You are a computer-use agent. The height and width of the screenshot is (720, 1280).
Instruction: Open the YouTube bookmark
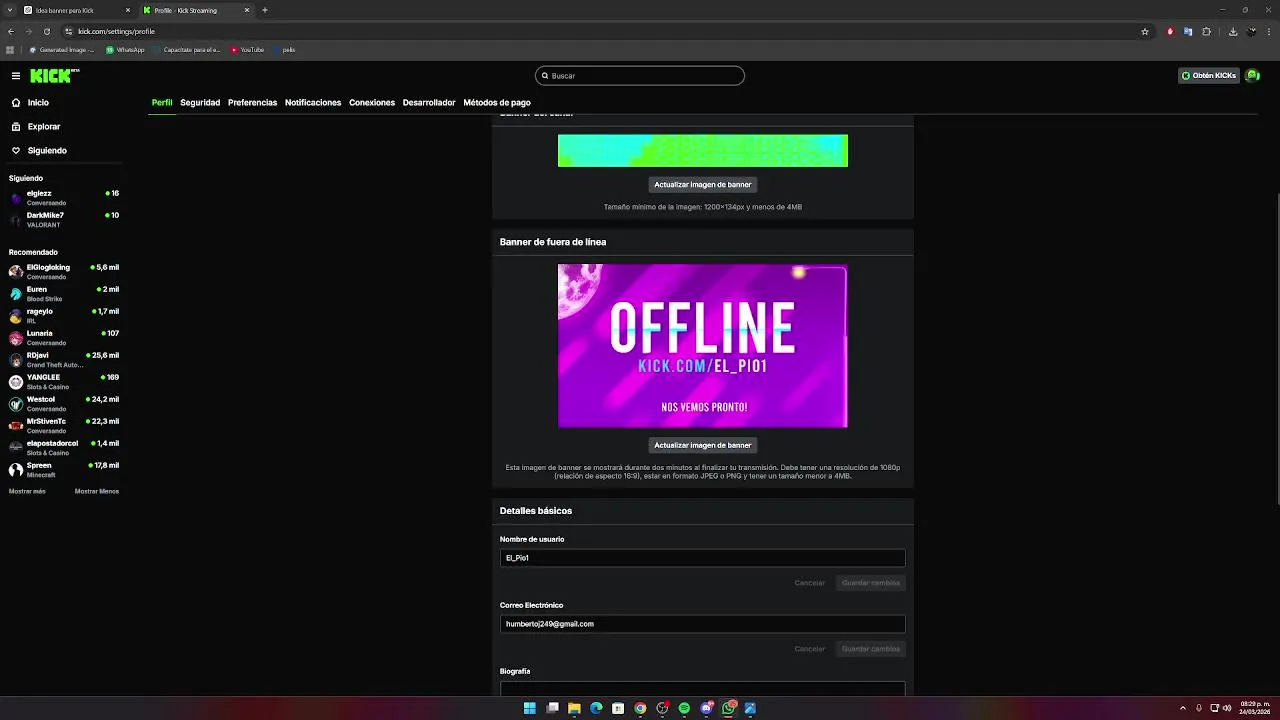coord(247,49)
